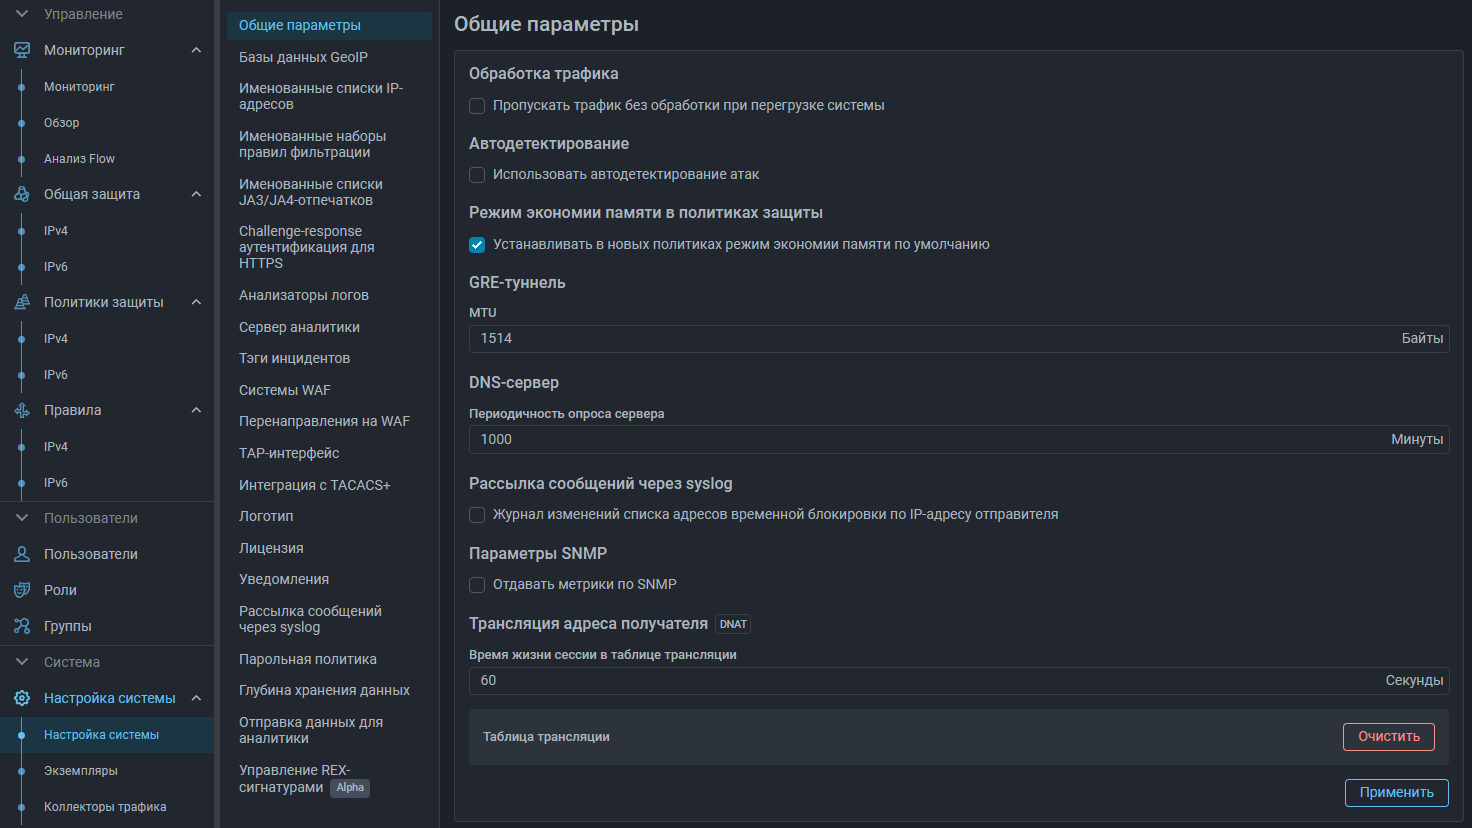Click the Monitoring section icon in sidebar
Screen dimensions: 1472x828
22,50
